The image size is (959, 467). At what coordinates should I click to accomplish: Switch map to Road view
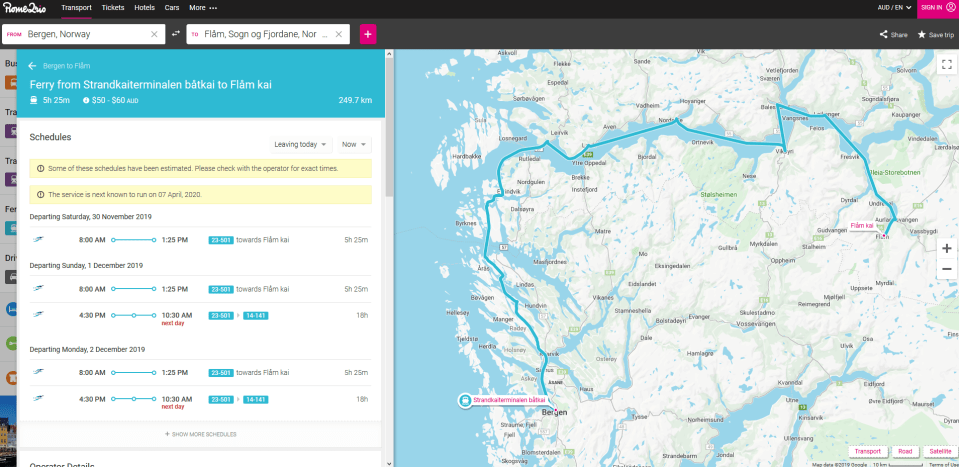coord(904,451)
